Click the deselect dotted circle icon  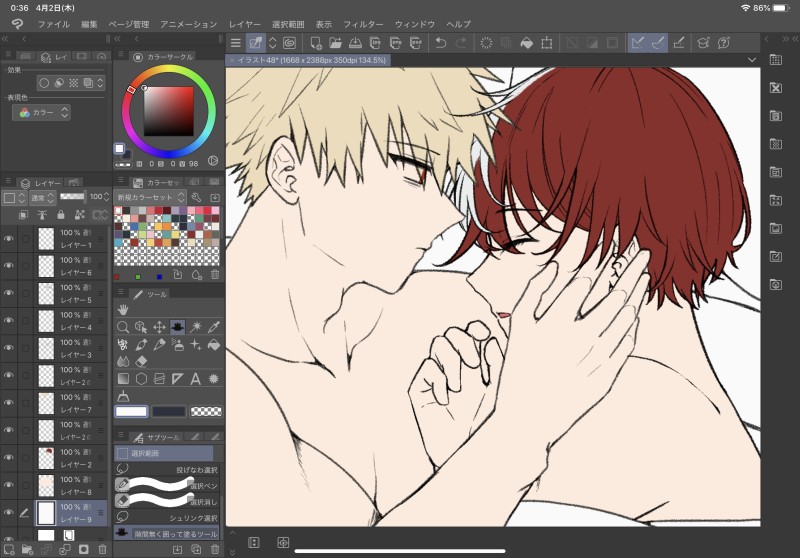pos(486,43)
